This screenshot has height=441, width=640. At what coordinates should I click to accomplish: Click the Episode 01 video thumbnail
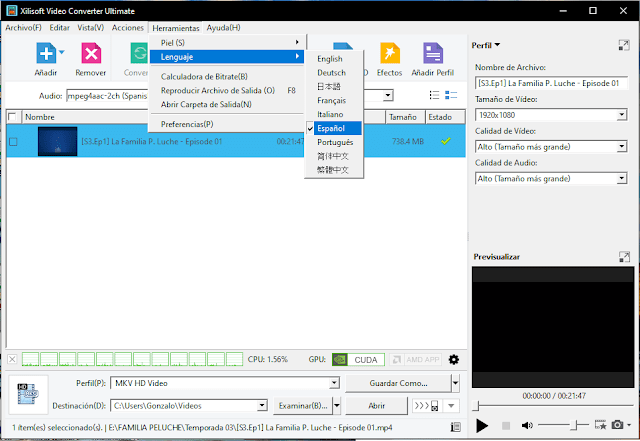click(58, 141)
